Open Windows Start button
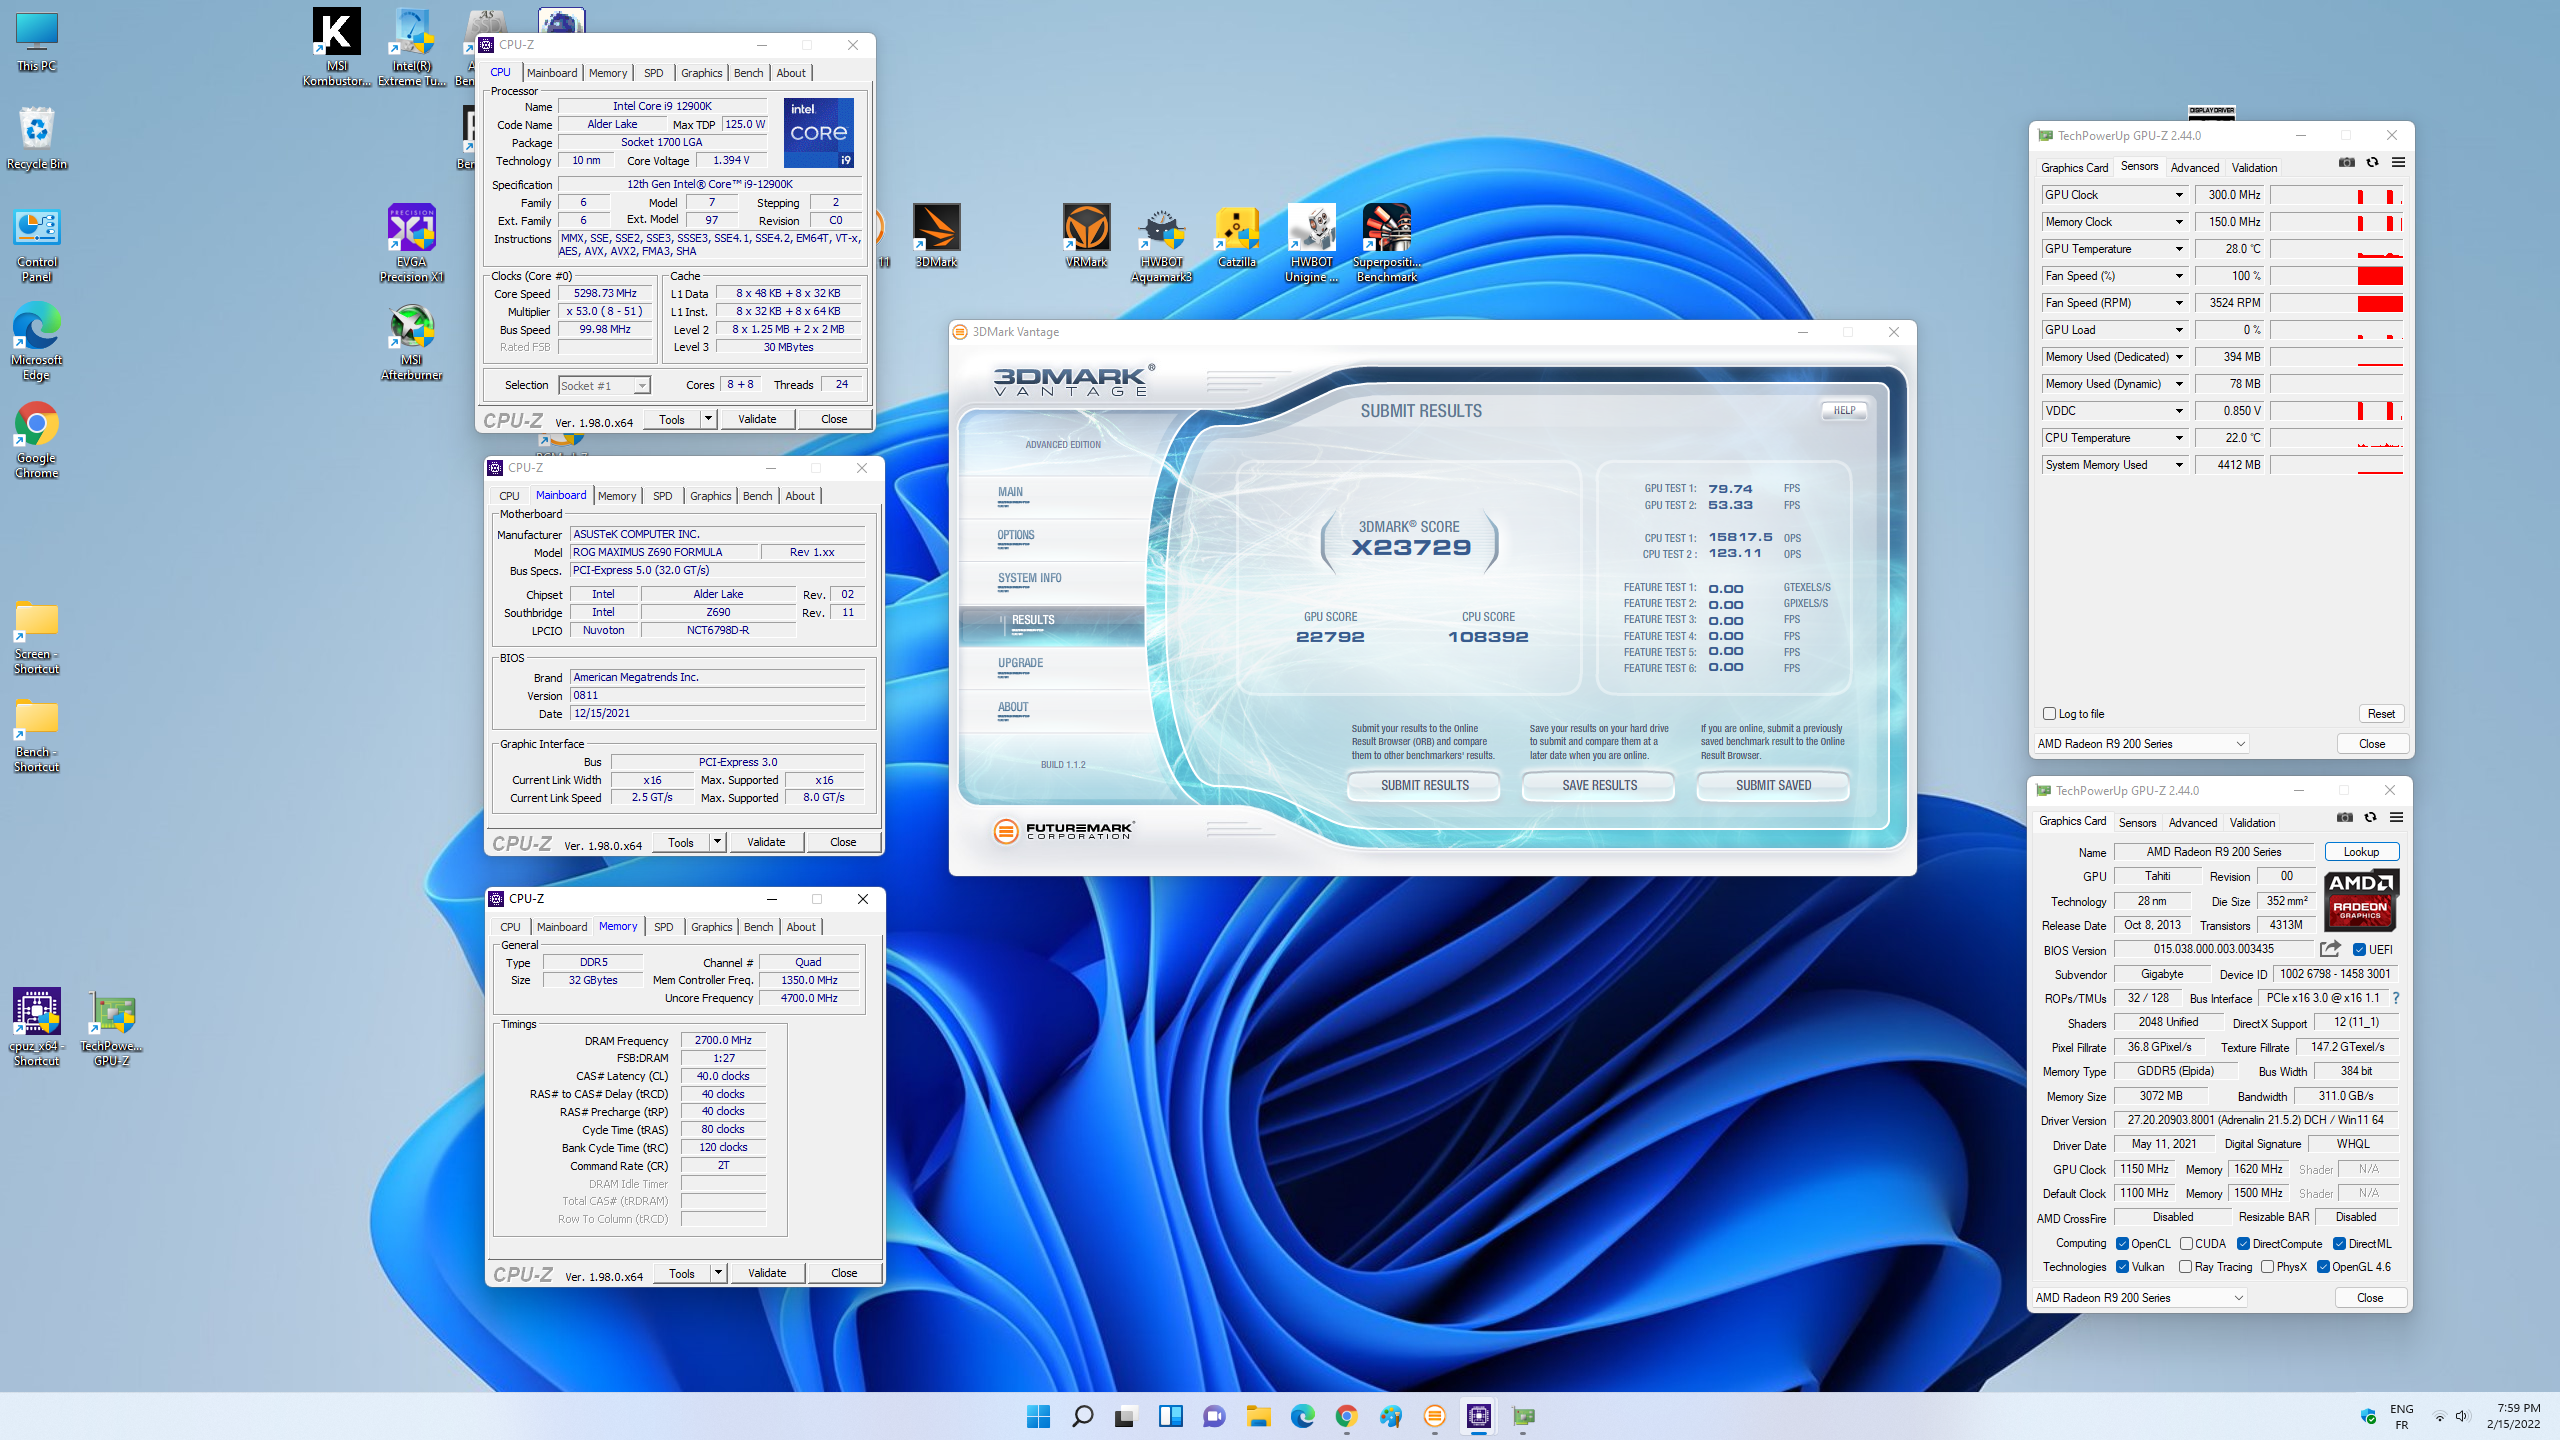This screenshot has height=1440, width=2560. 1038,1416
